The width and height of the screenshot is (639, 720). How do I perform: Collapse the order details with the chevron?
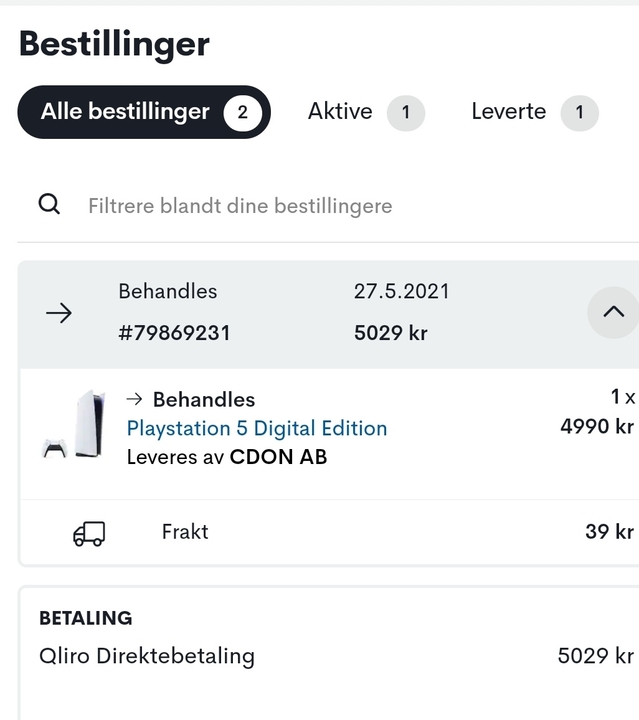(613, 312)
